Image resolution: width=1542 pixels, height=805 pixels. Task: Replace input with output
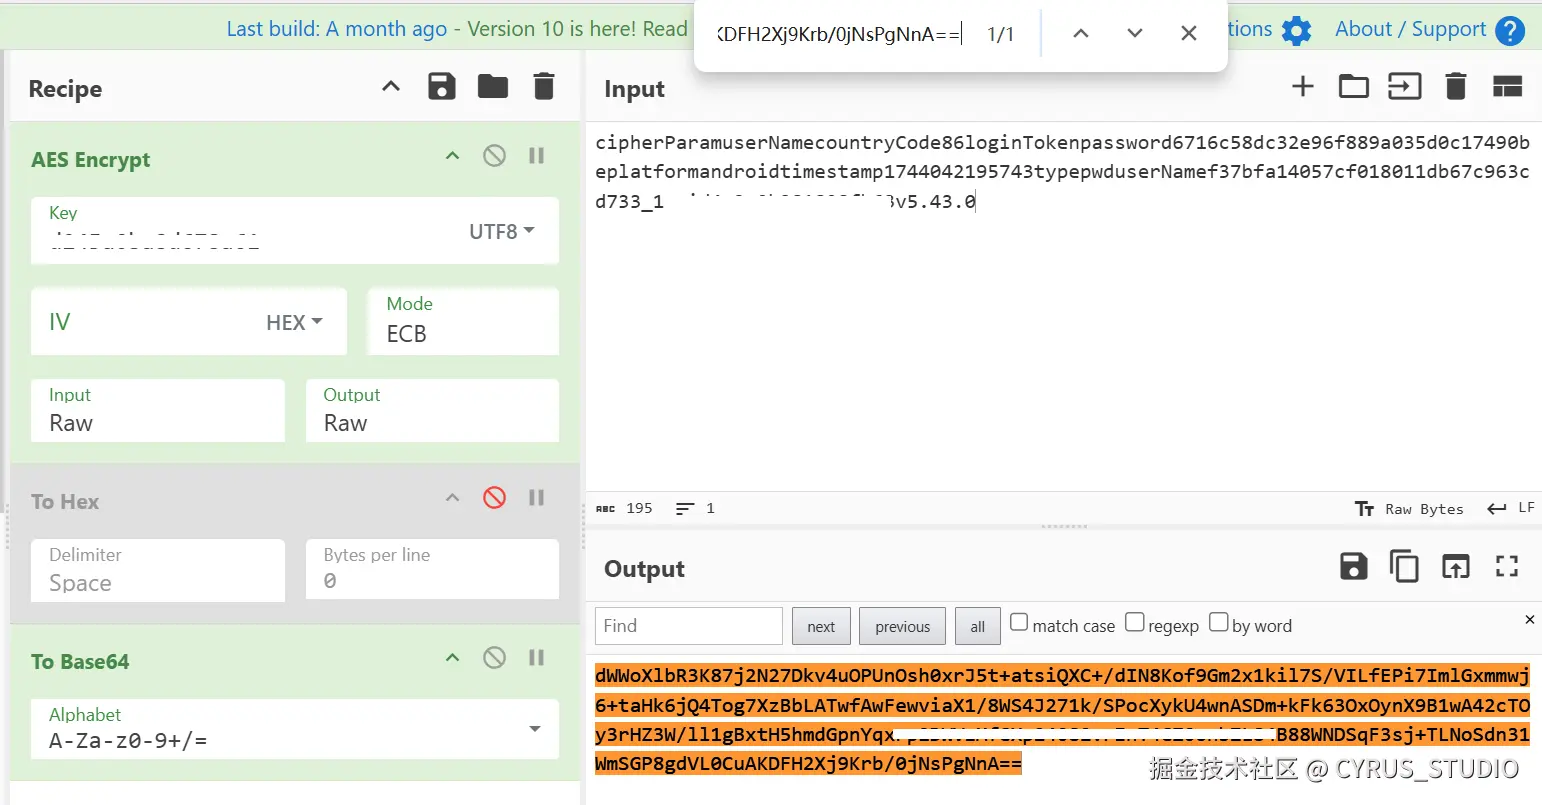pos(1456,567)
